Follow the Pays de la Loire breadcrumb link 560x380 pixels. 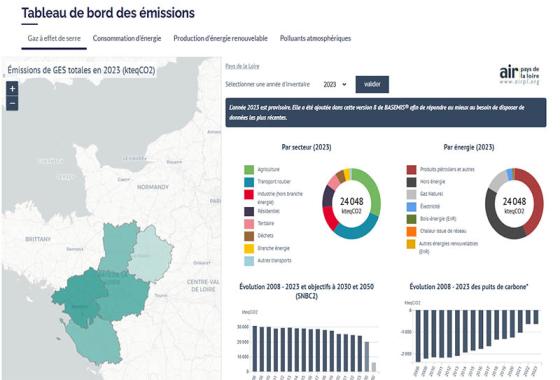(x=242, y=66)
